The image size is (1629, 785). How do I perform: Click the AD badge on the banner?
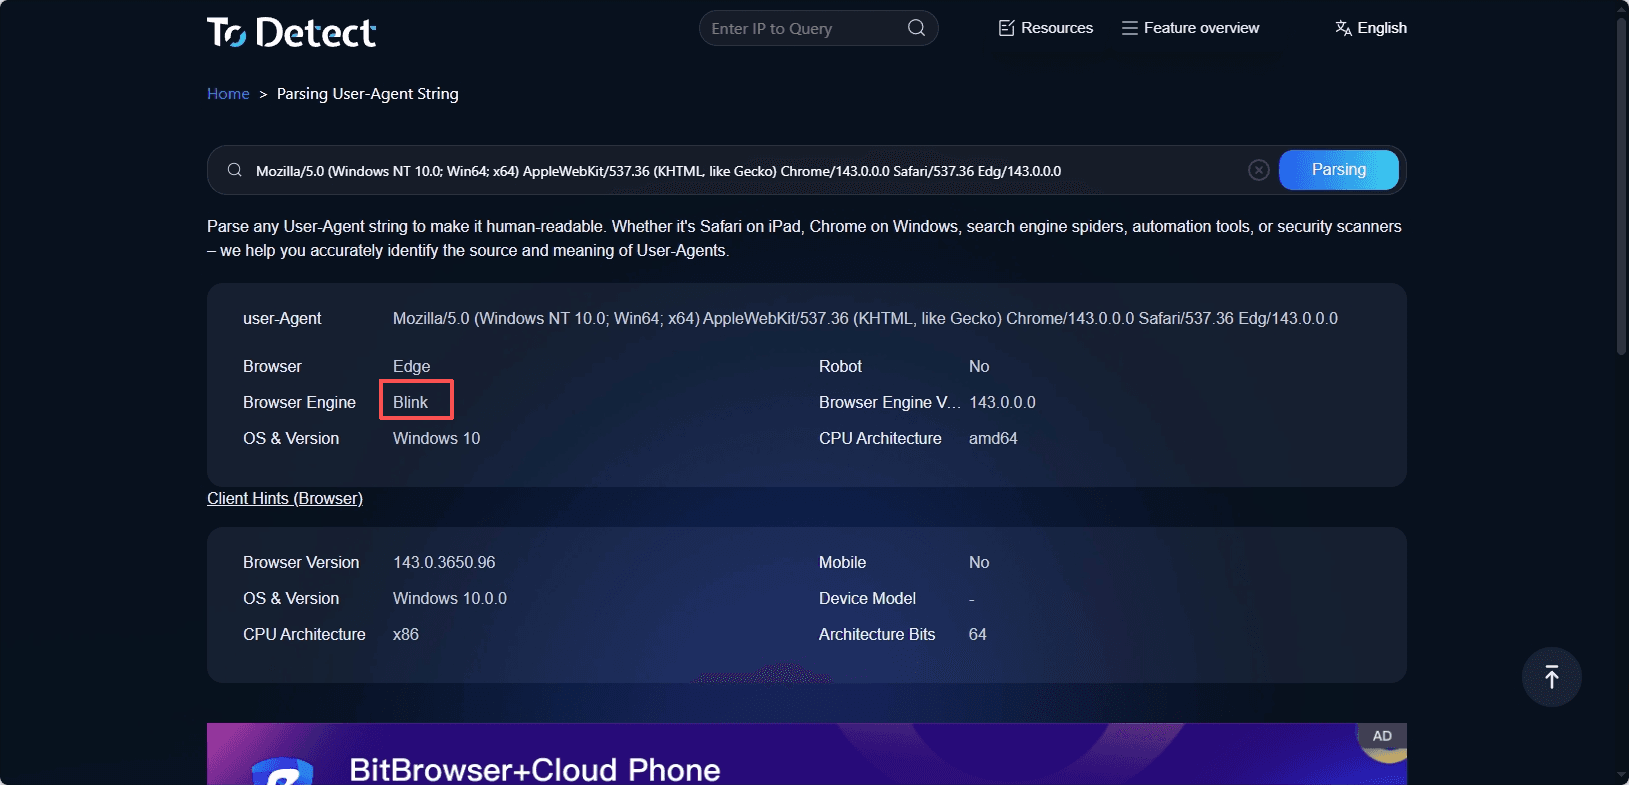click(x=1382, y=736)
